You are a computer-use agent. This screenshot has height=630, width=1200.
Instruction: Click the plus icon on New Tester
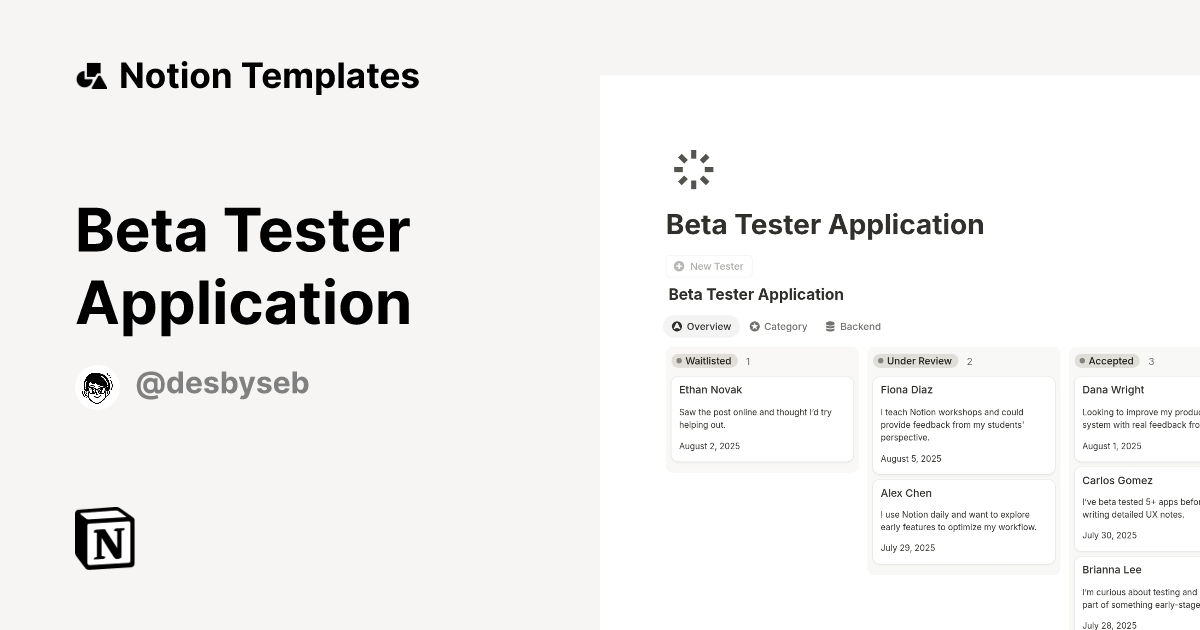678,266
